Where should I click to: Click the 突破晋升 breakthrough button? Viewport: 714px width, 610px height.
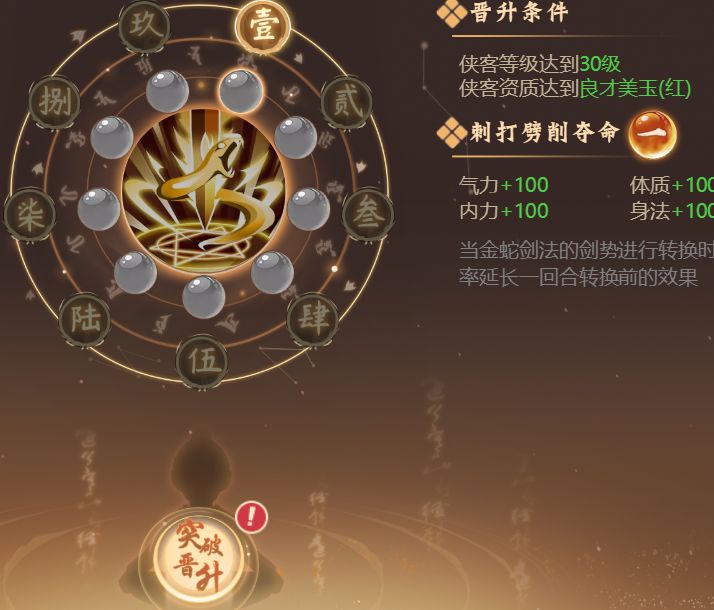[x=198, y=555]
